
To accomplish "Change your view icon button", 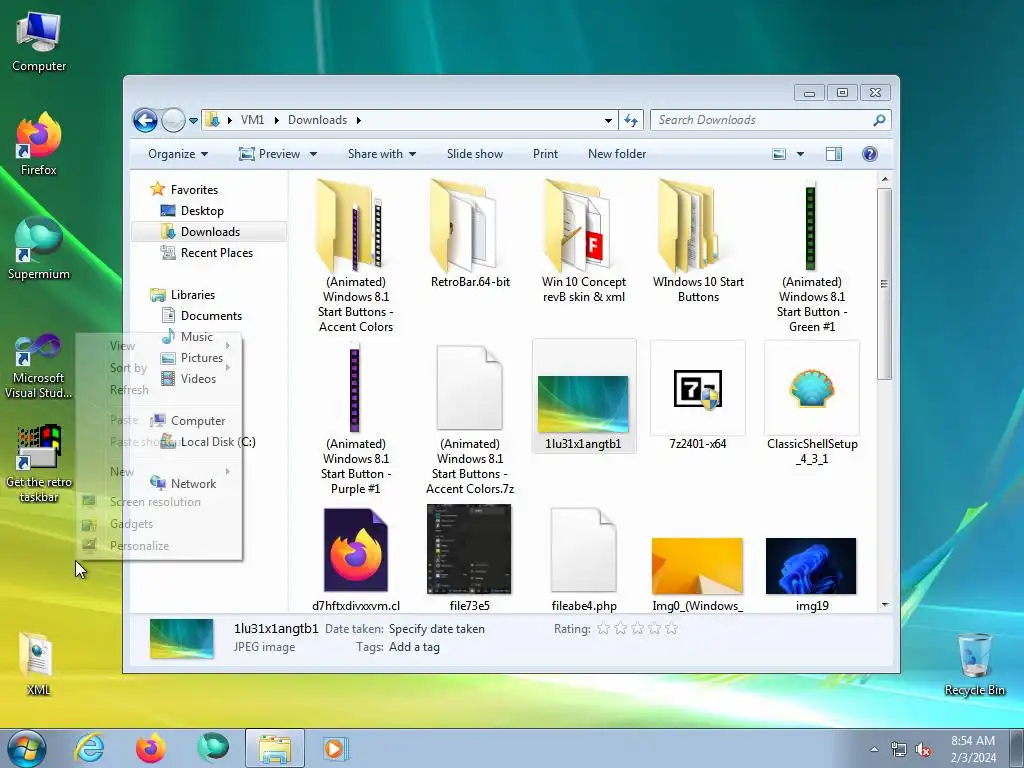I will click(779, 154).
